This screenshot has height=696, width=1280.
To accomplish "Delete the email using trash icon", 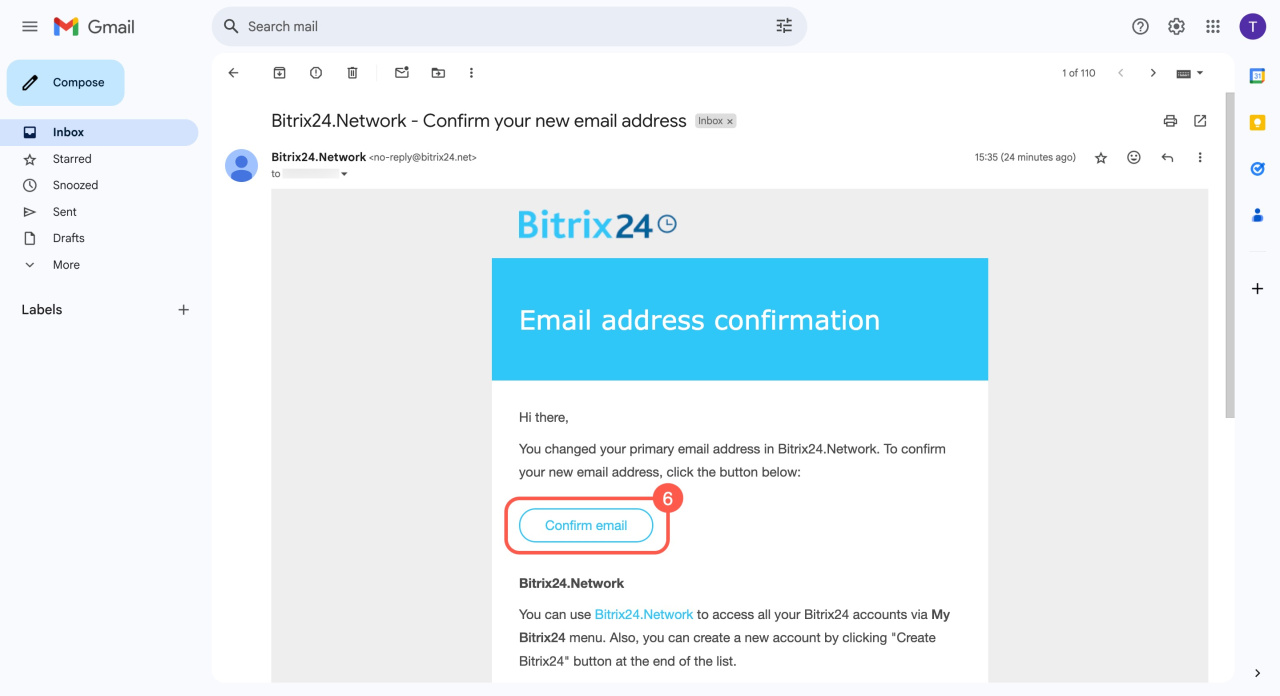I will (x=352, y=73).
